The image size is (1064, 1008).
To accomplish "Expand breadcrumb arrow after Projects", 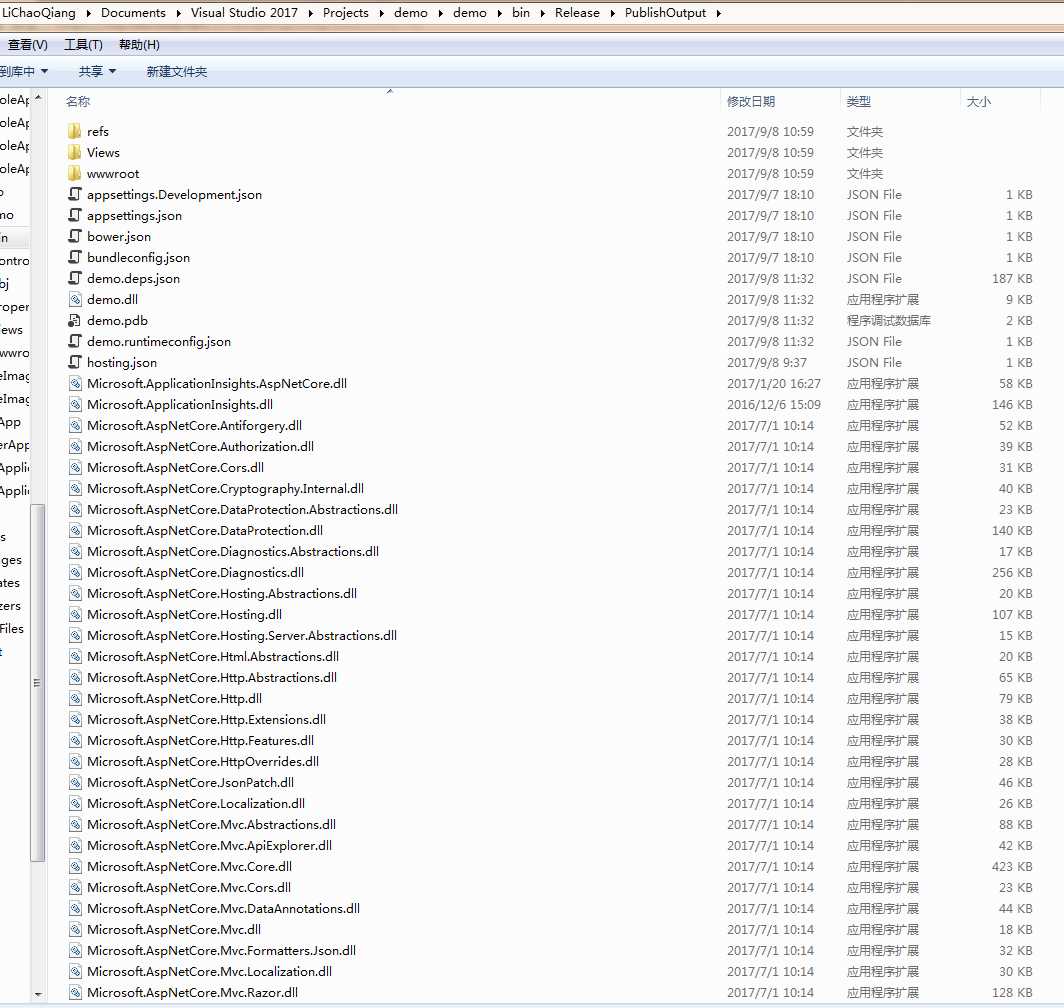I will (381, 14).
